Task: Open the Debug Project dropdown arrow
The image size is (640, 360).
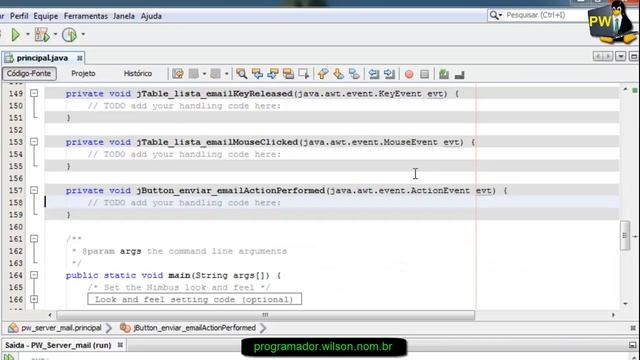Action: click(55, 34)
